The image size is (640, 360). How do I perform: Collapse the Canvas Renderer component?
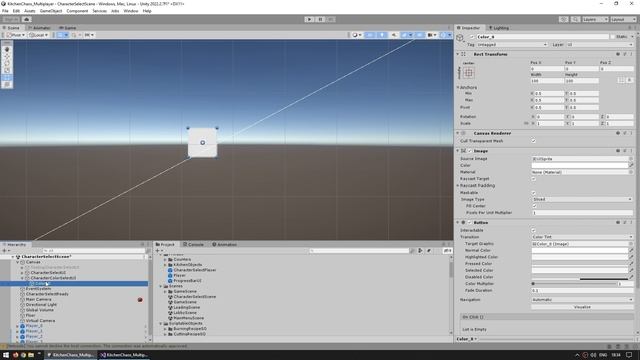[x=458, y=133]
